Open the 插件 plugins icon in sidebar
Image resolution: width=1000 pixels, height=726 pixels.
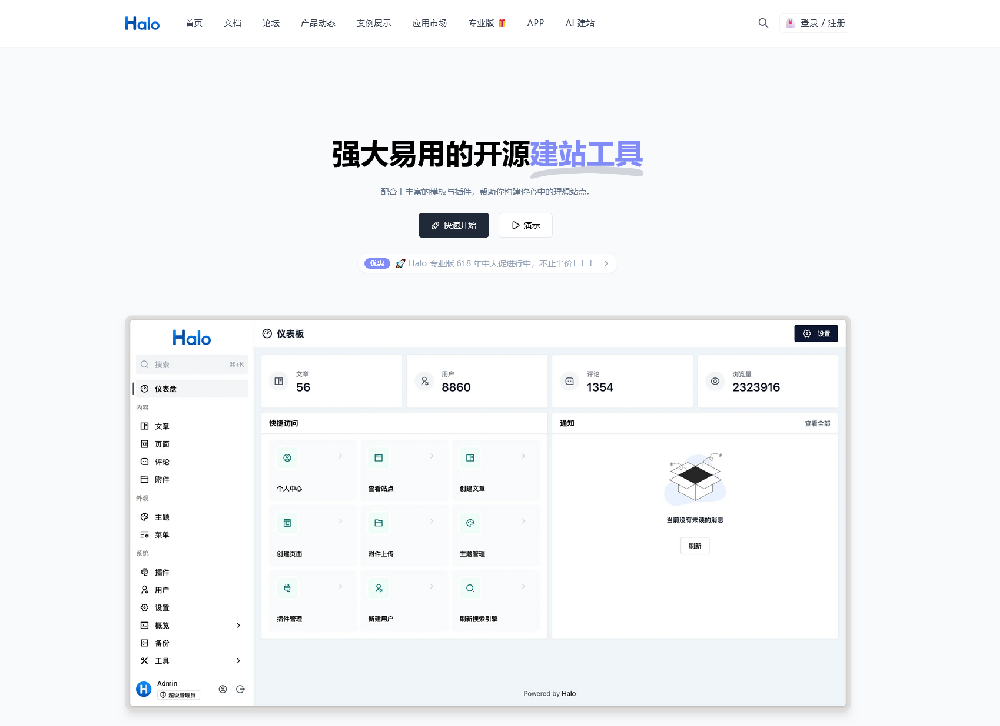(144, 572)
